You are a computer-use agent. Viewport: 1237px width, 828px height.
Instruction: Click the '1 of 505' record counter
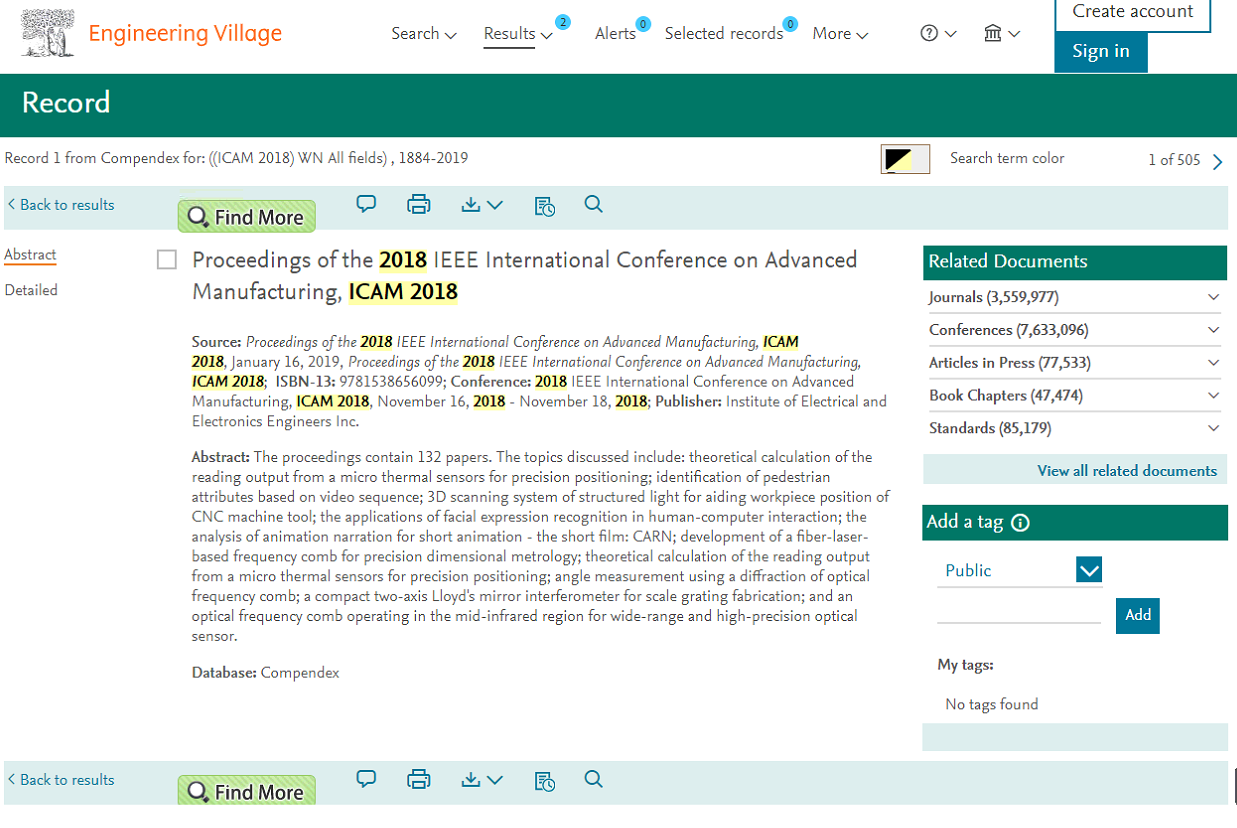1174,160
